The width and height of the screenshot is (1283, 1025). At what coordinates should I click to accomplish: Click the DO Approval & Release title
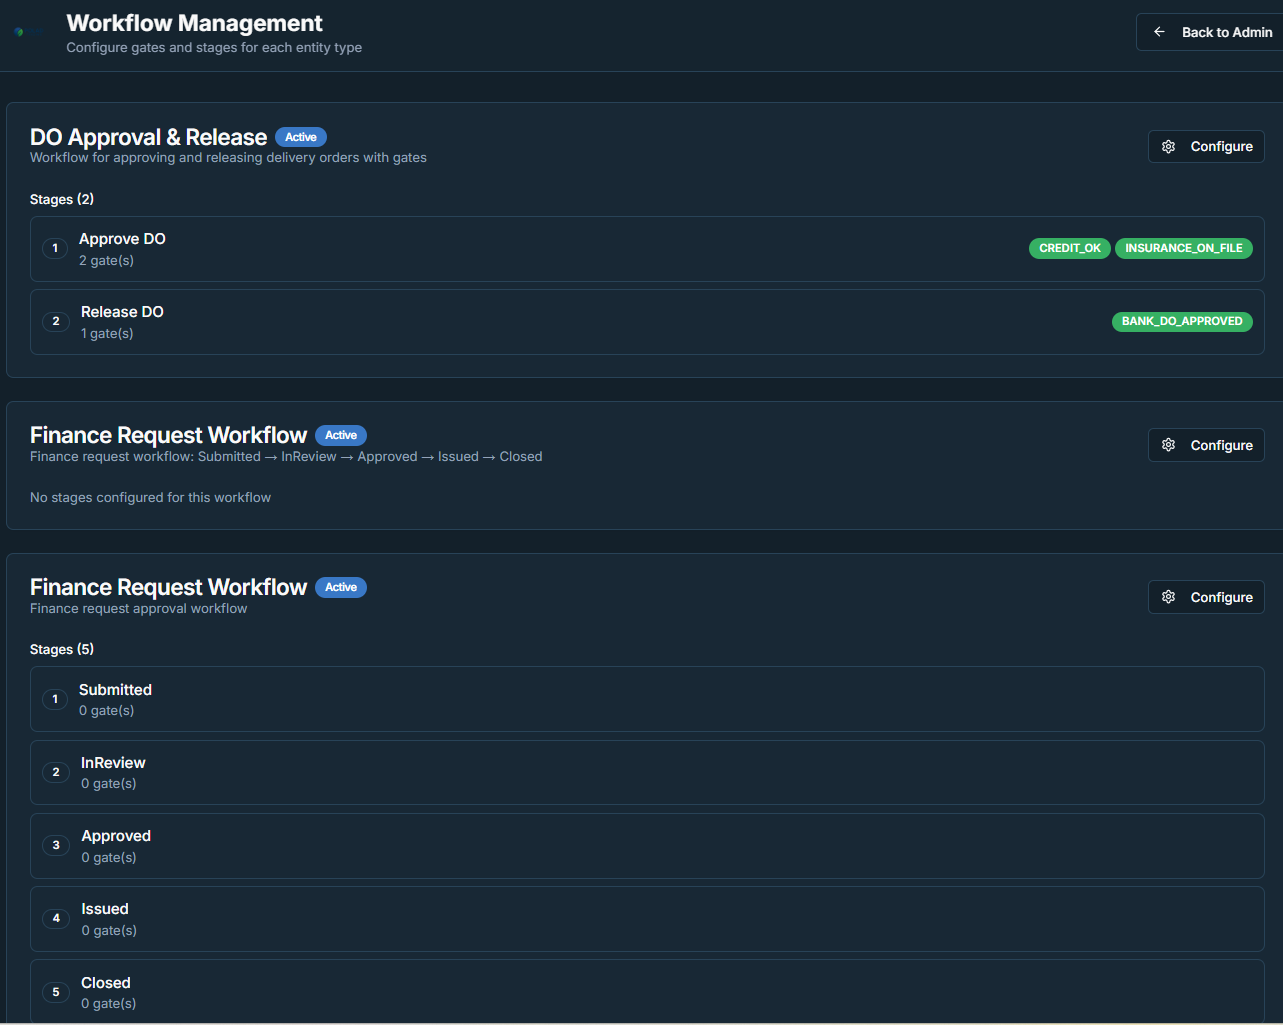(x=148, y=137)
